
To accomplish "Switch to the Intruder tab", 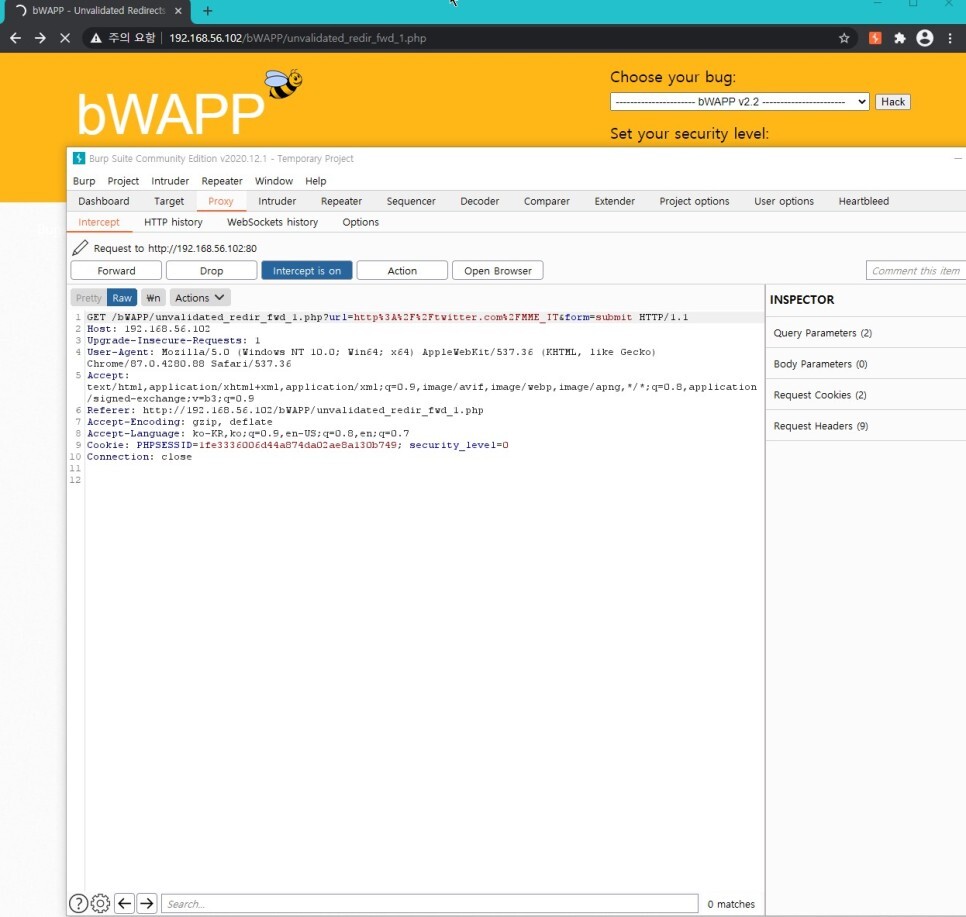I will point(277,201).
